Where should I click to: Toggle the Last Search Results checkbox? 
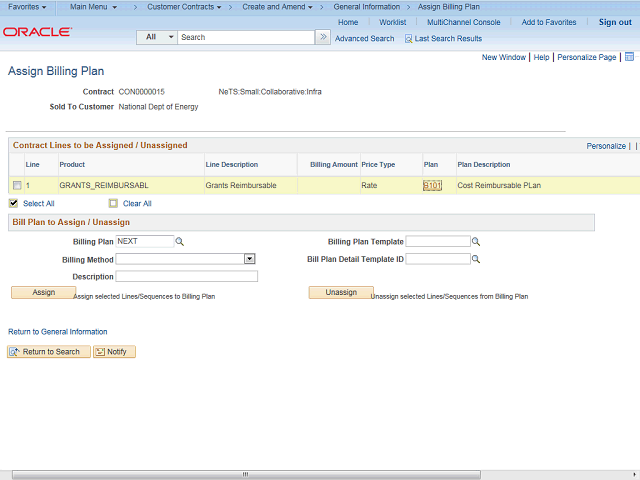click(x=408, y=39)
